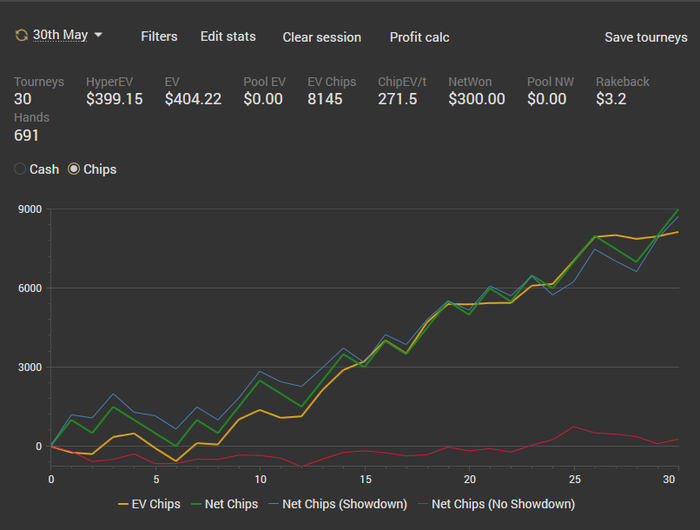Click the refresh icon beside the date
This screenshot has width=700, height=530.
21,35
